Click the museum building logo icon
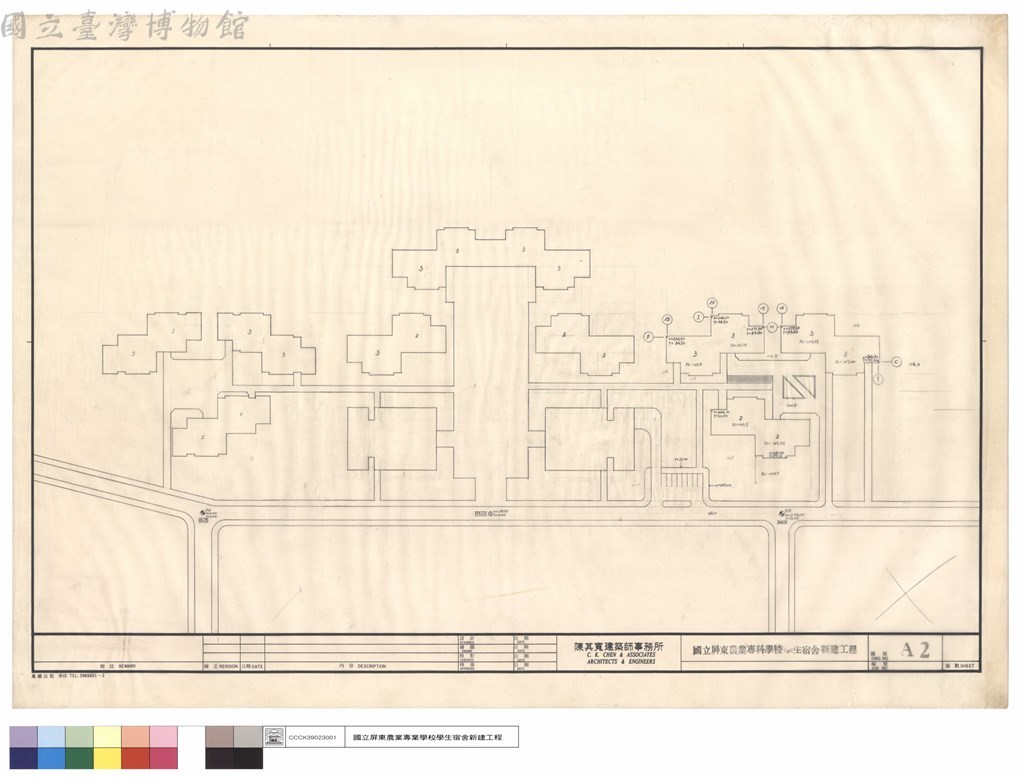 click(x=274, y=737)
